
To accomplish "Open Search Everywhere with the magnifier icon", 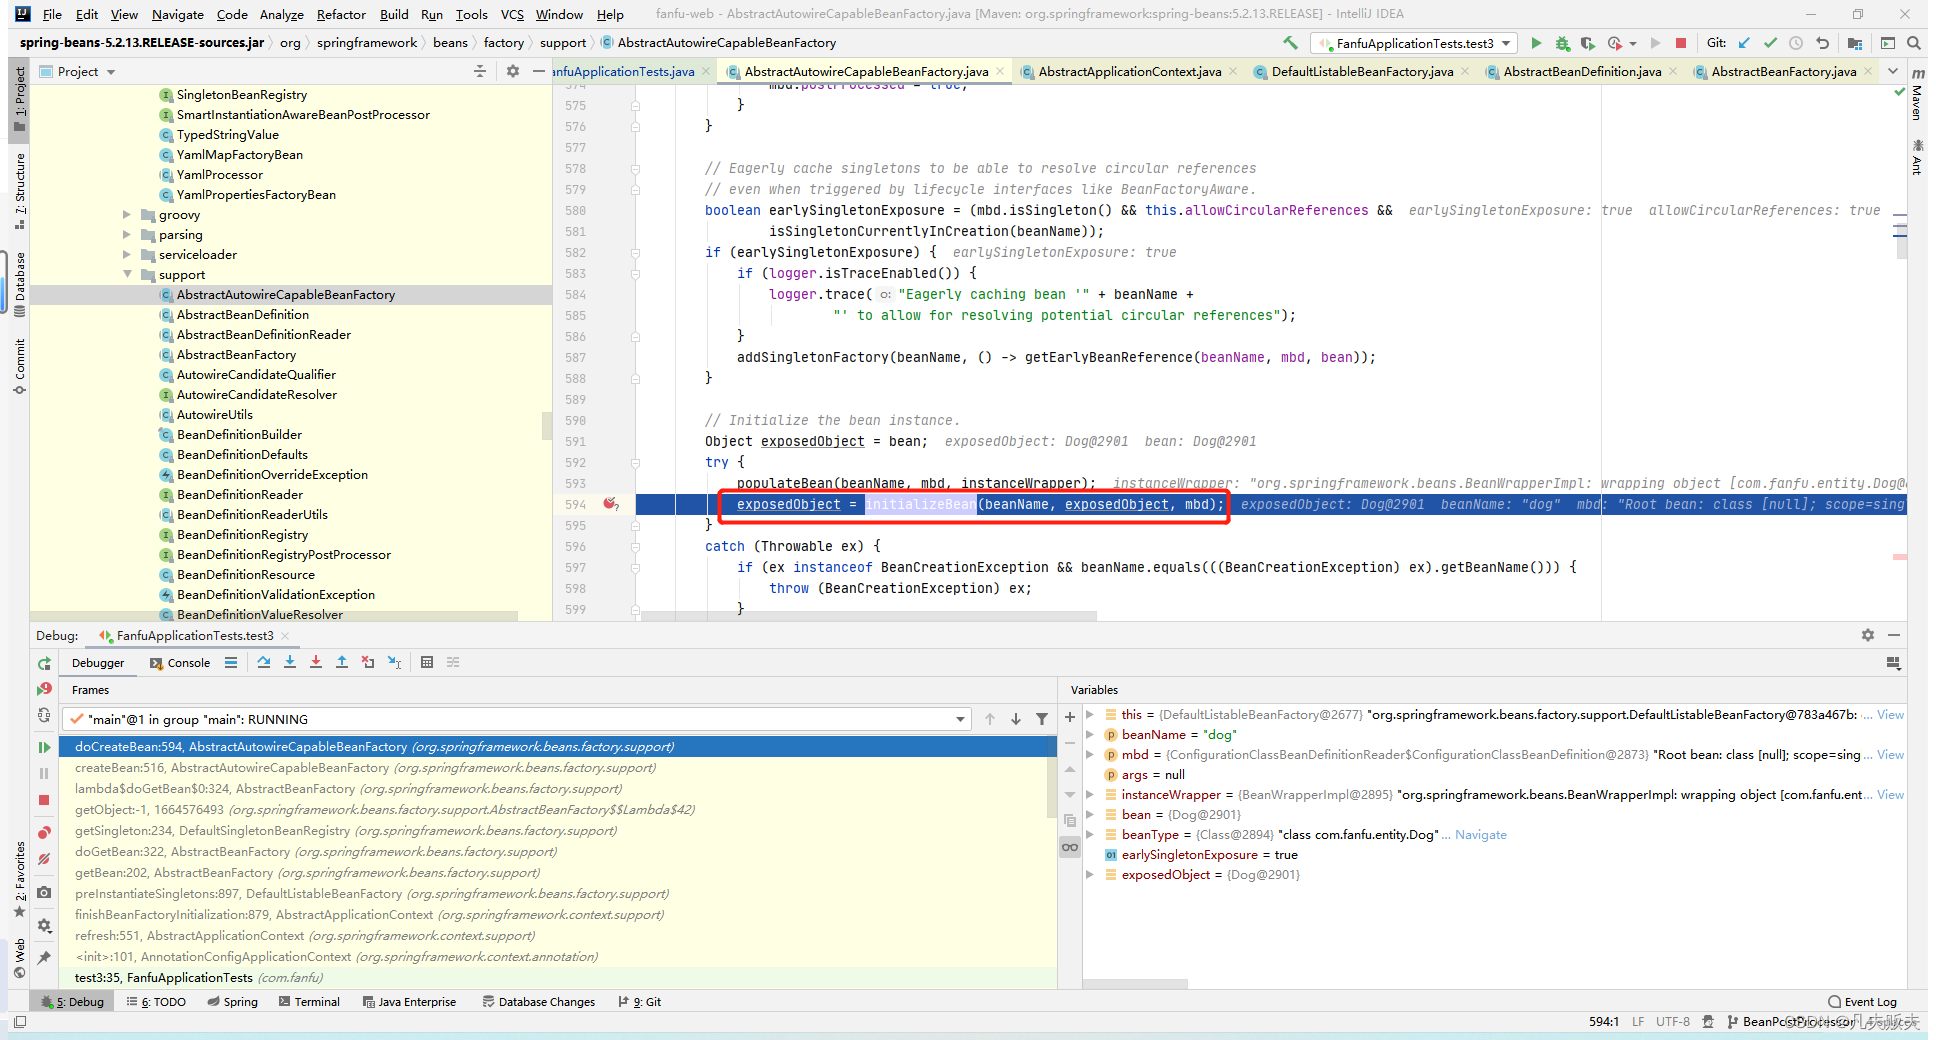I will (1914, 43).
